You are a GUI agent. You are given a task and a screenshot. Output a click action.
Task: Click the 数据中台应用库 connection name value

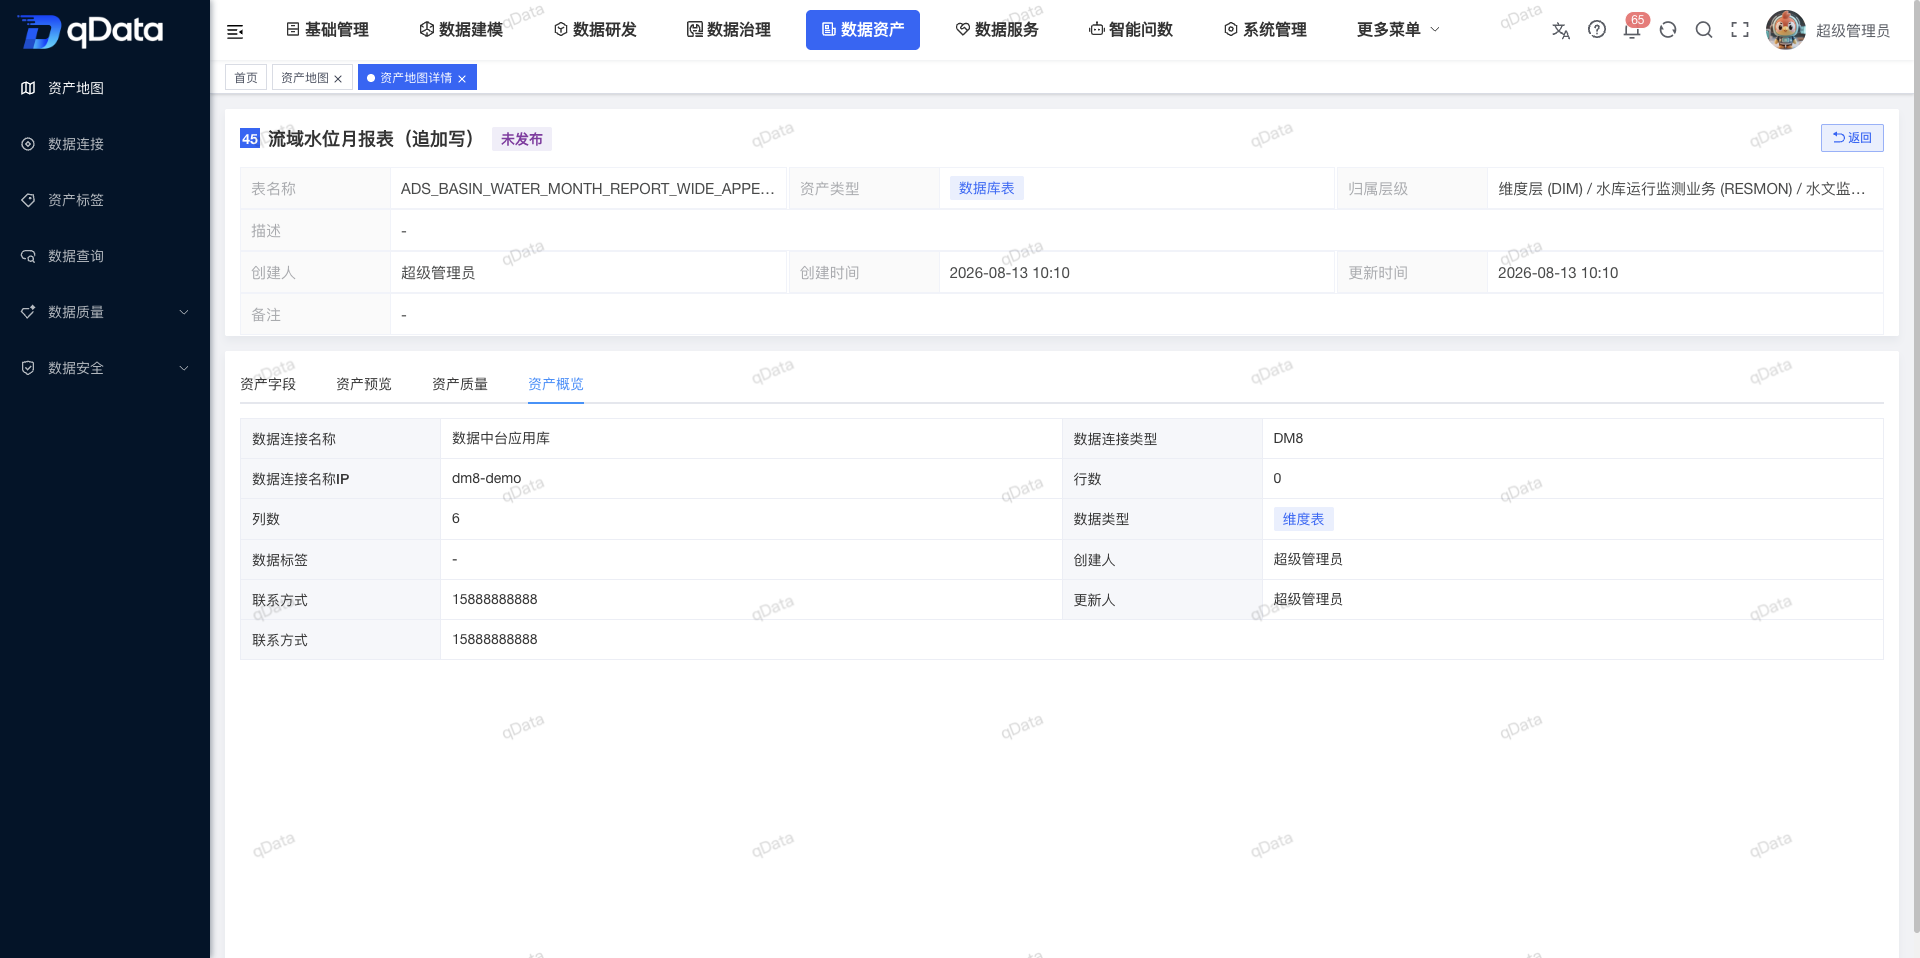click(x=501, y=438)
